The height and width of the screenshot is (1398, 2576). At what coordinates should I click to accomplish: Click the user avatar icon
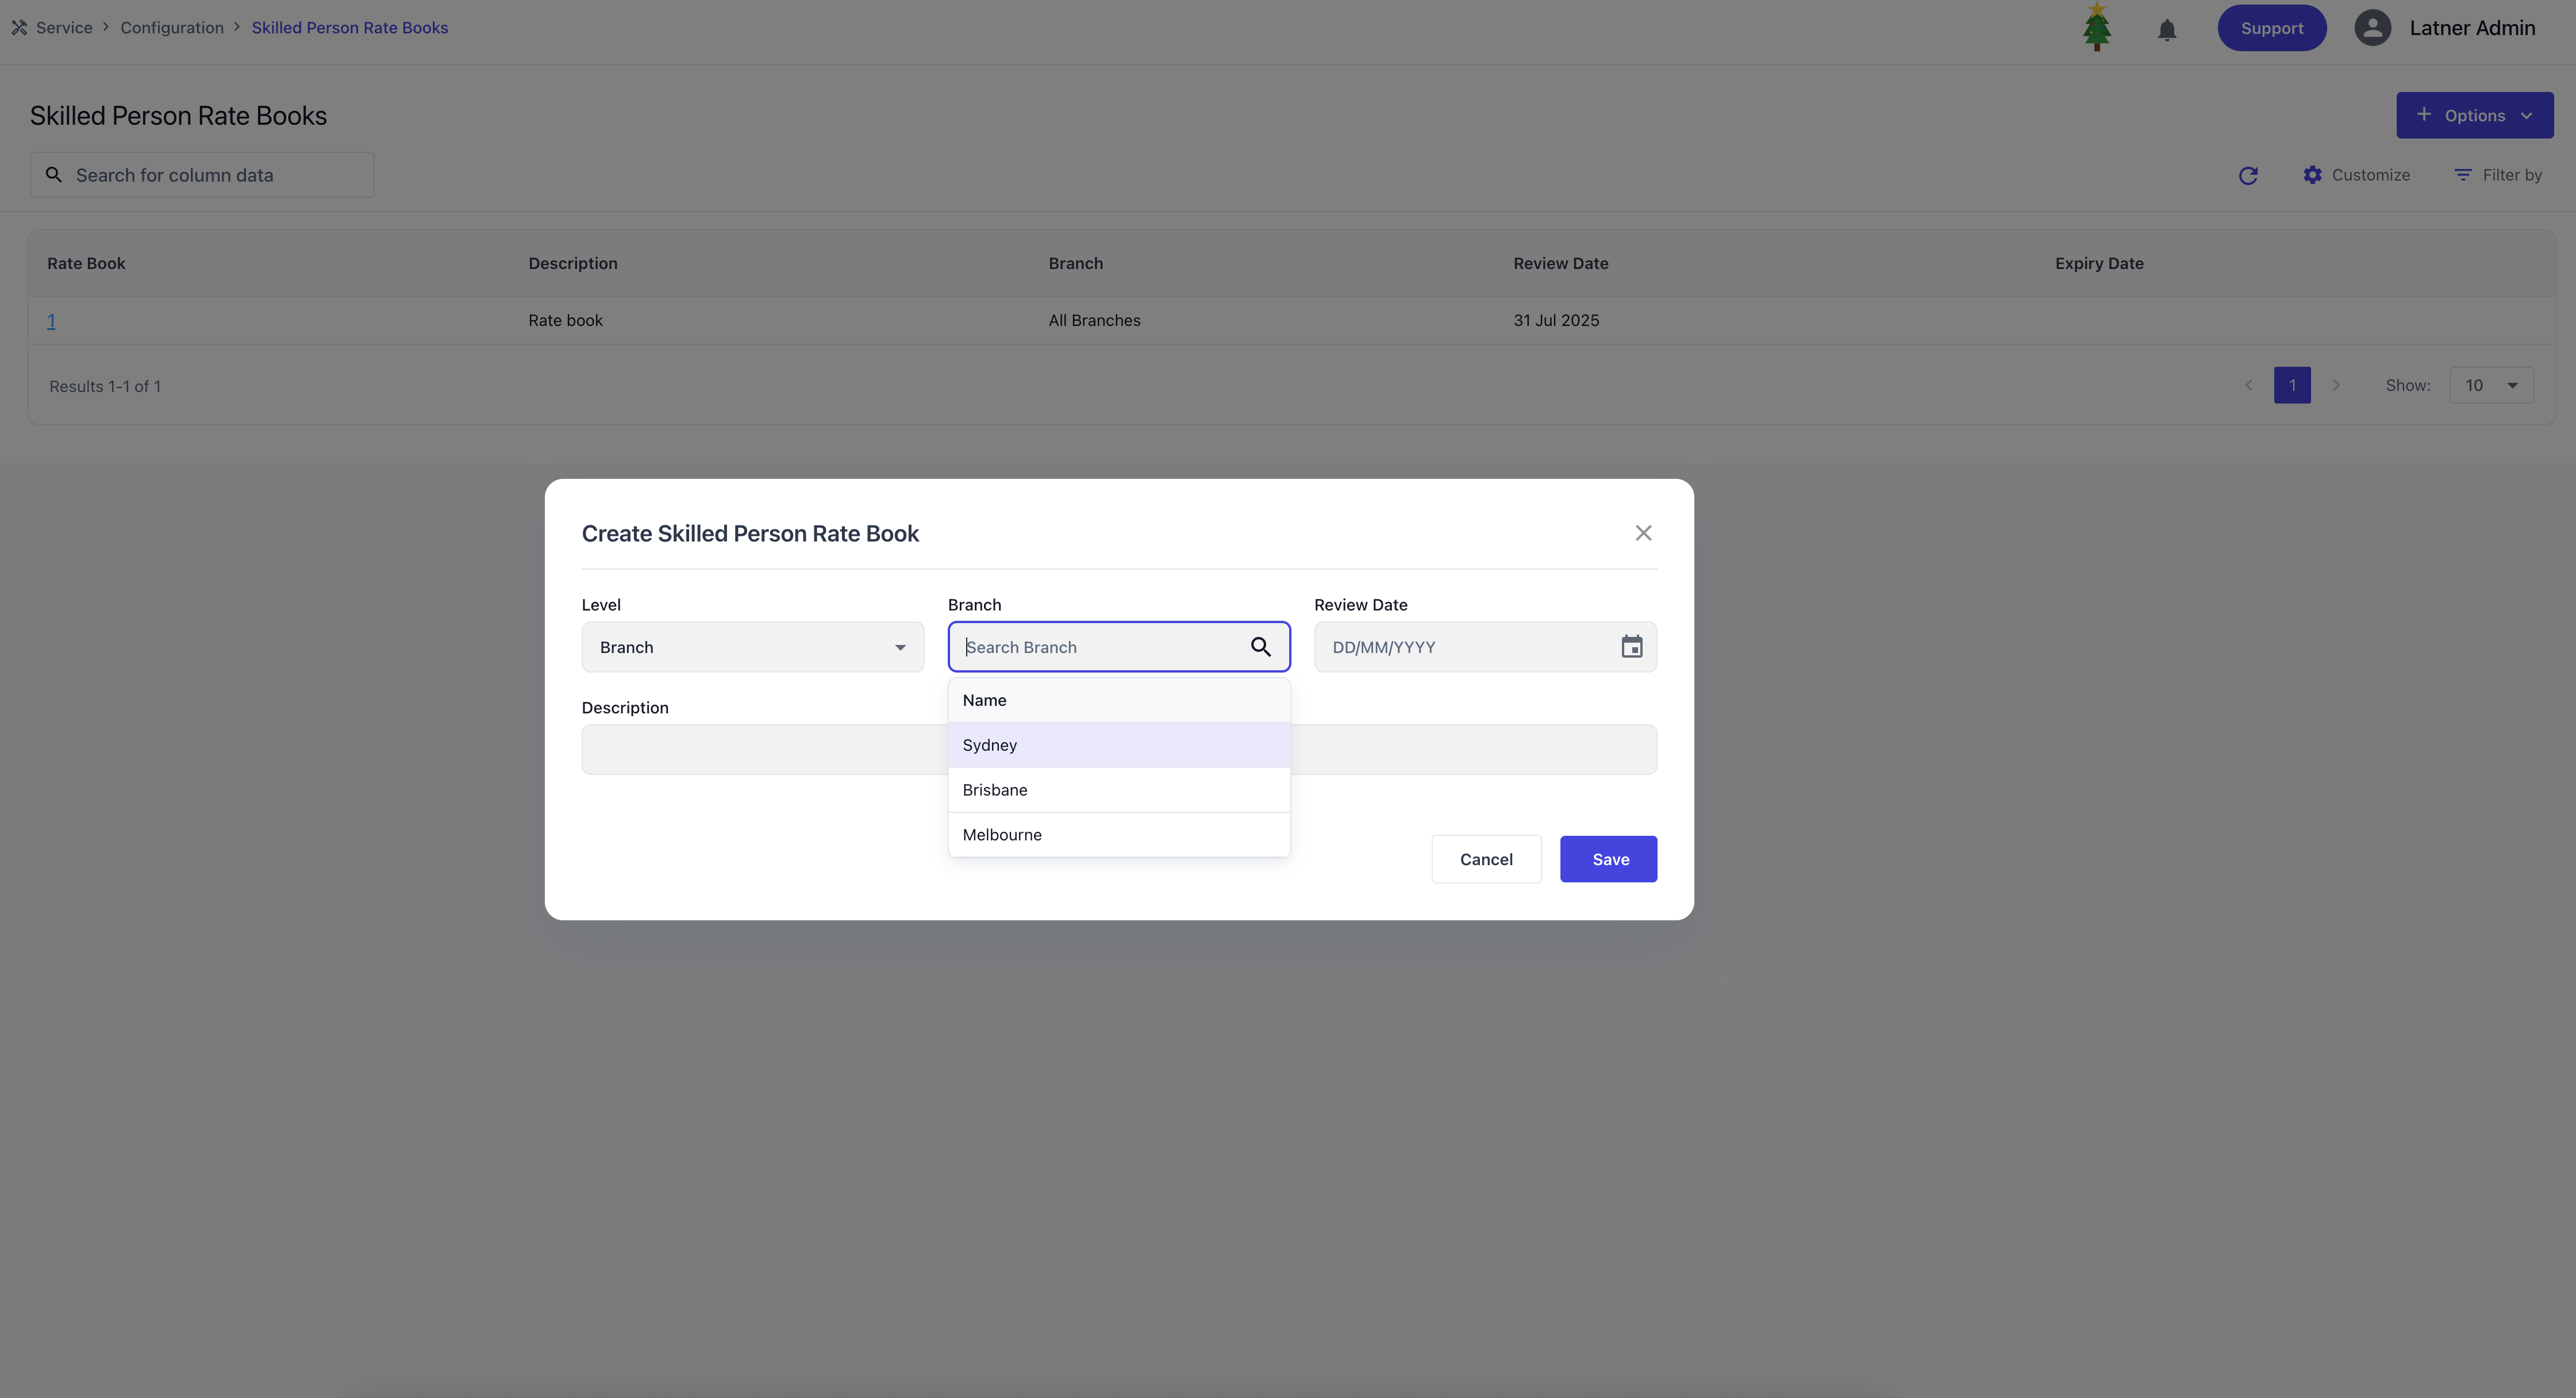tap(2372, 28)
